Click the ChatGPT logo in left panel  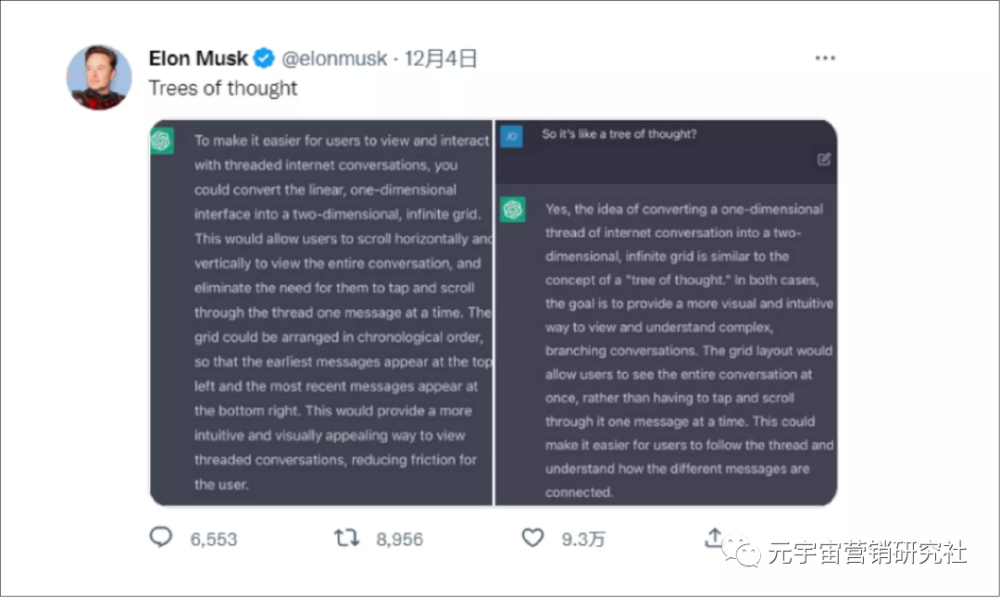162,142
